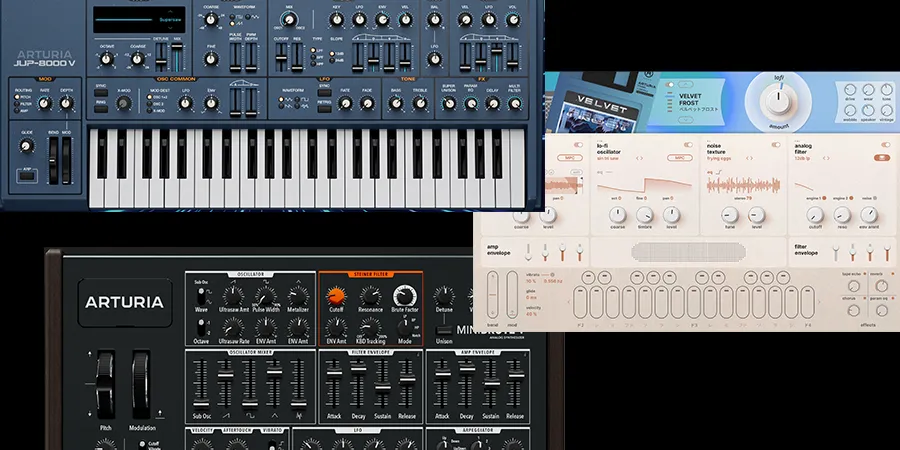
Task: Click the reverb effect knob in lo-fi synth
Action: [x=882, y=286]
